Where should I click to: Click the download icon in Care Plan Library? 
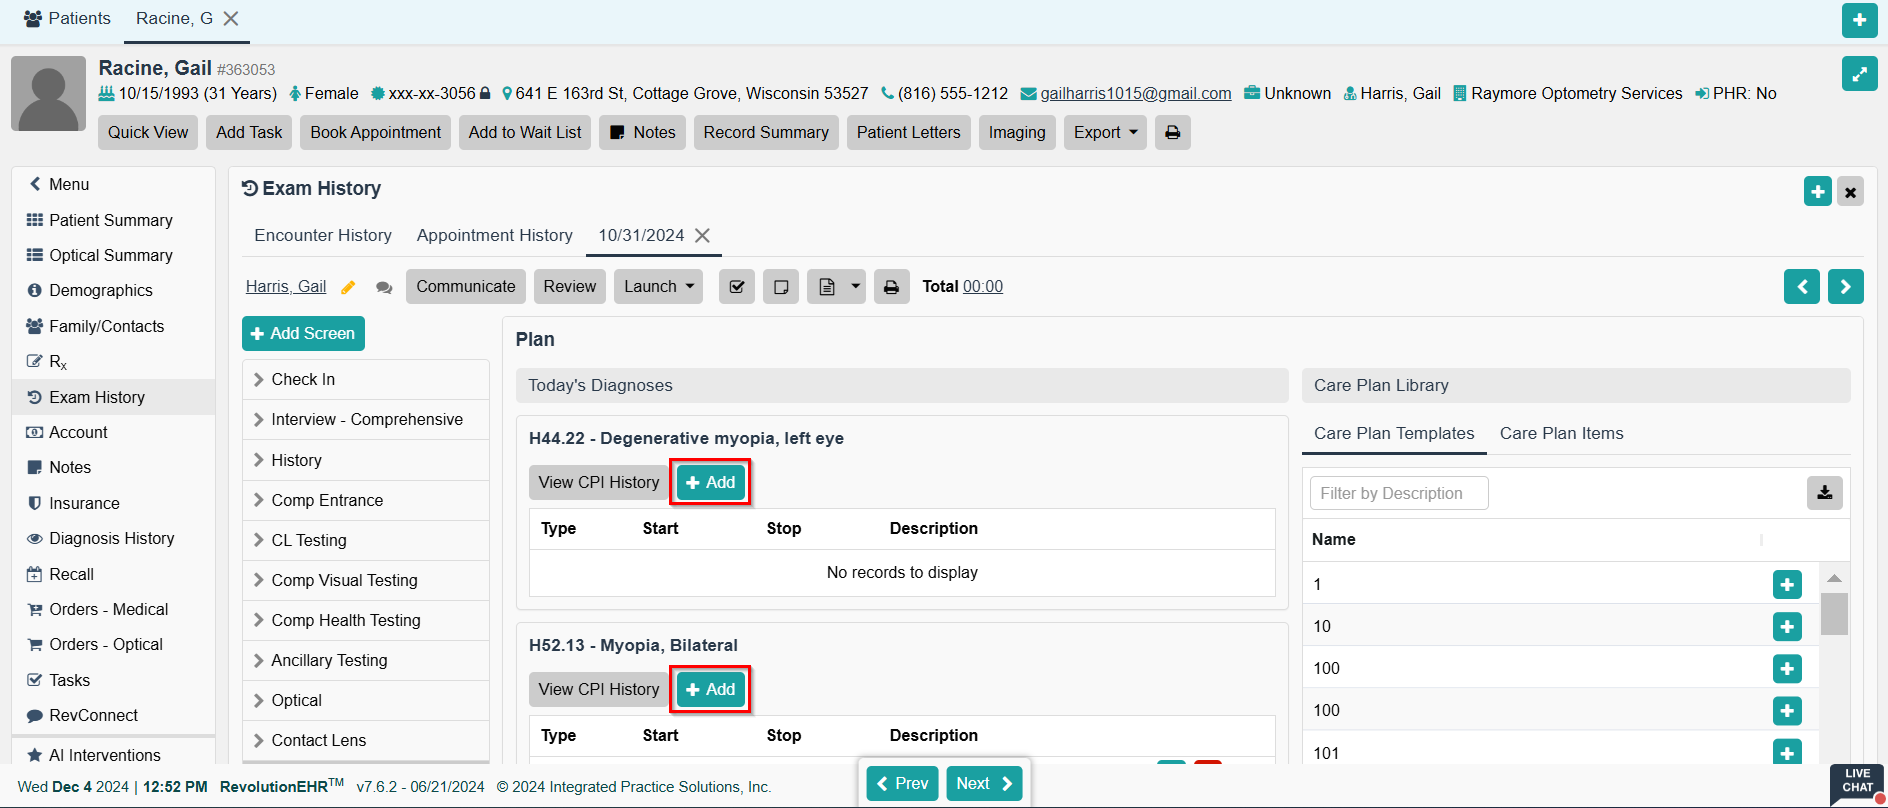click(1824, 493)
